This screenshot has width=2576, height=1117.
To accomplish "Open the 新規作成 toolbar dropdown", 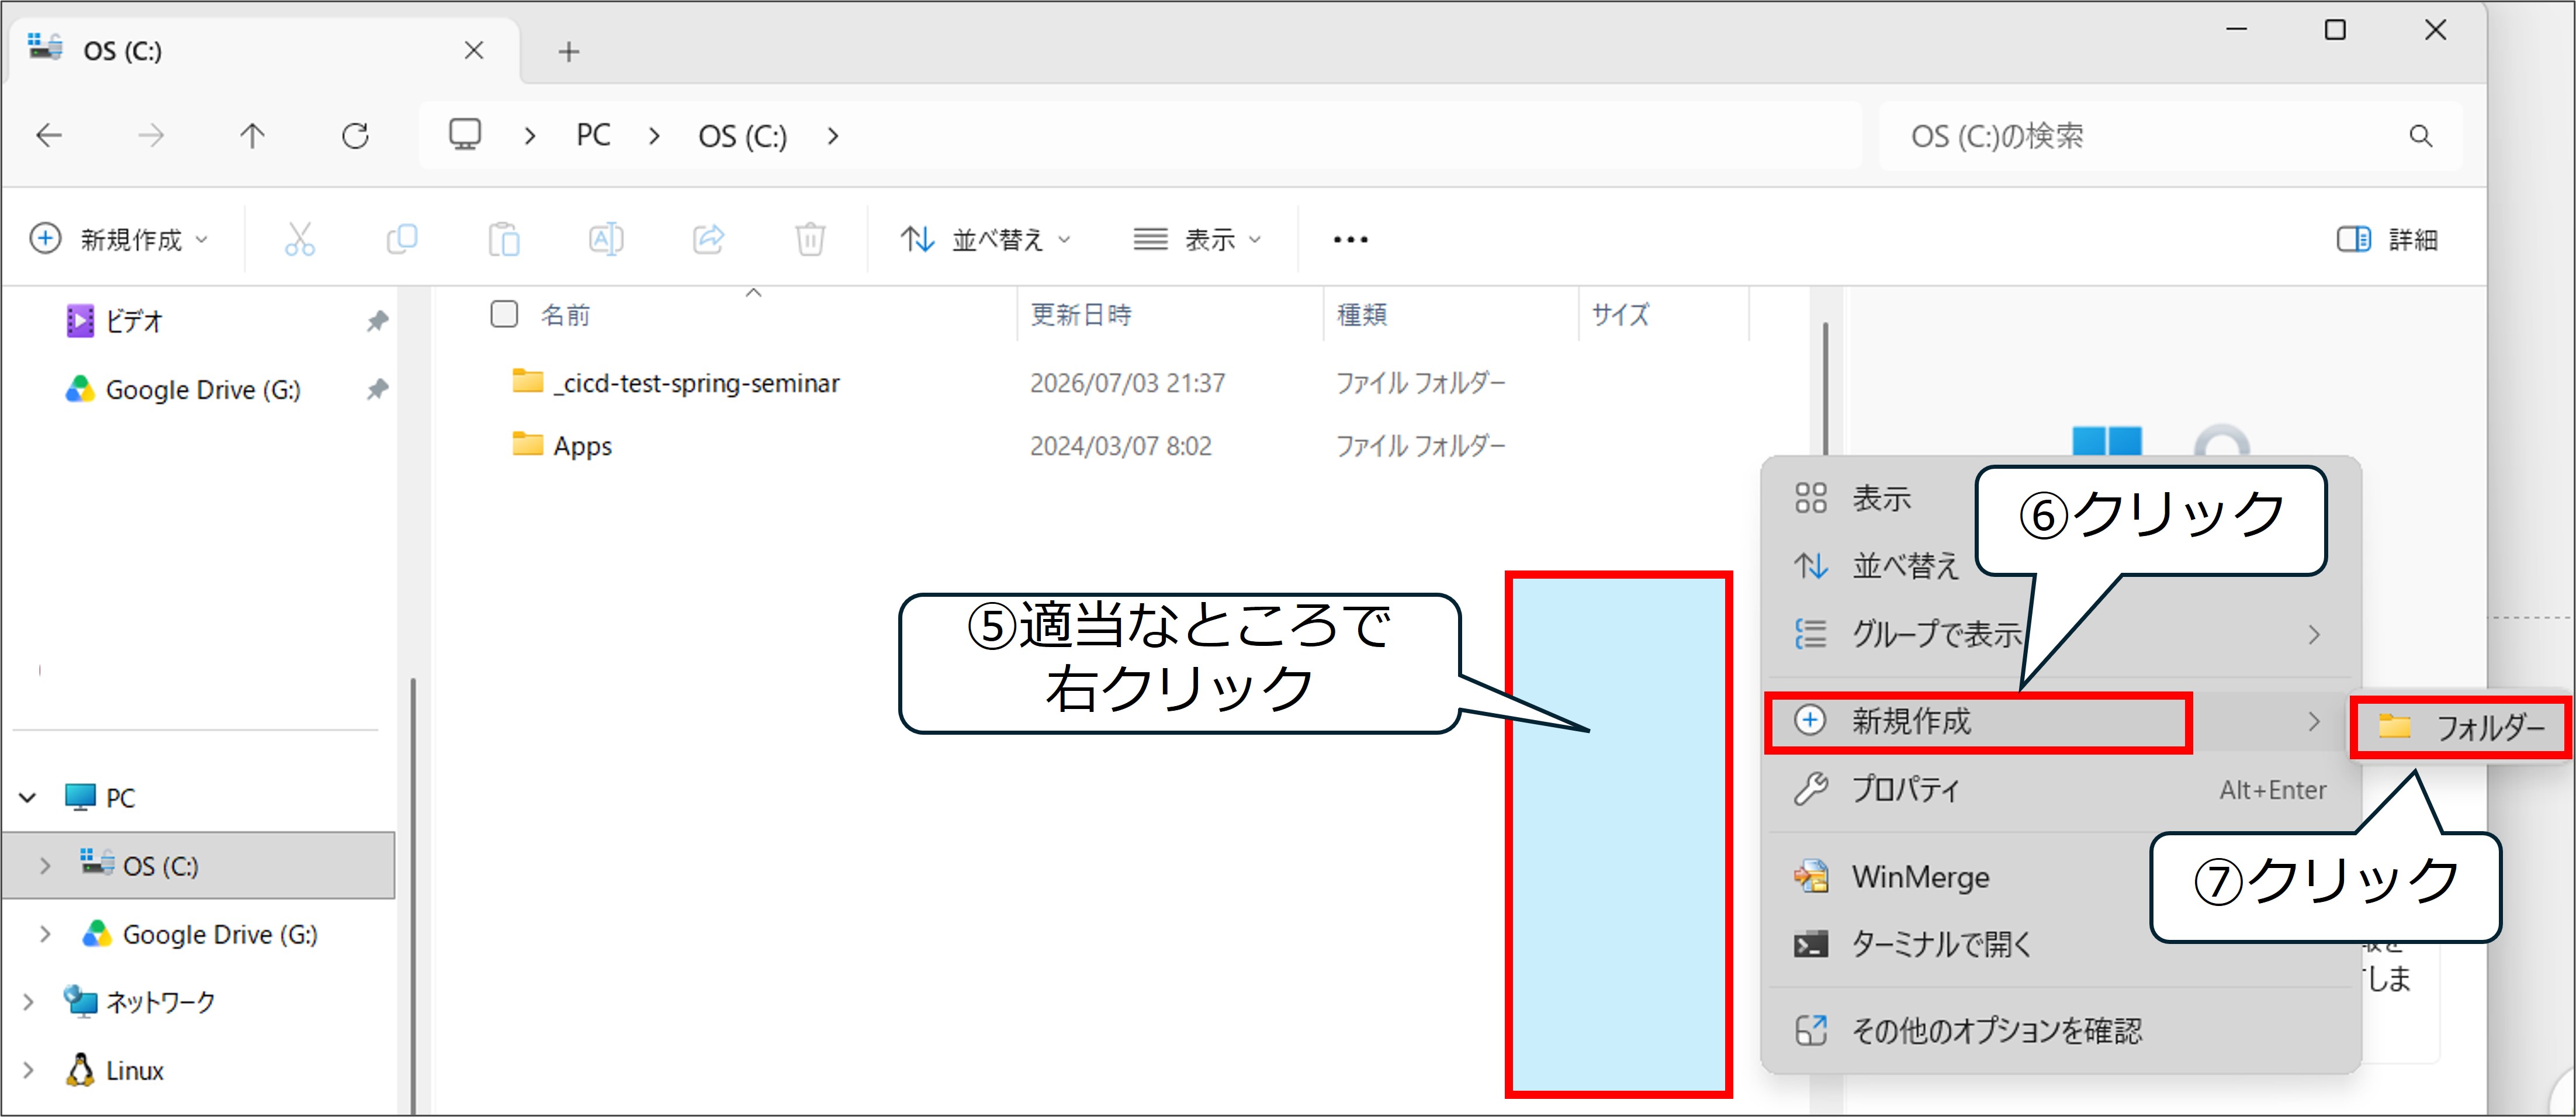I will pos(119,239).
